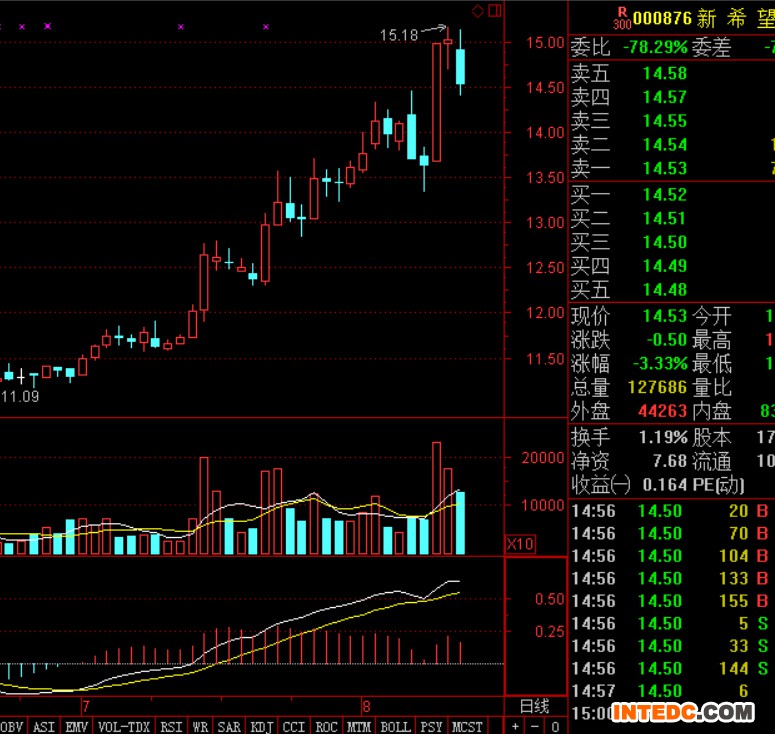
Task: Click the 买一 bid price 14.52
Action: click(x=664, y=194)
